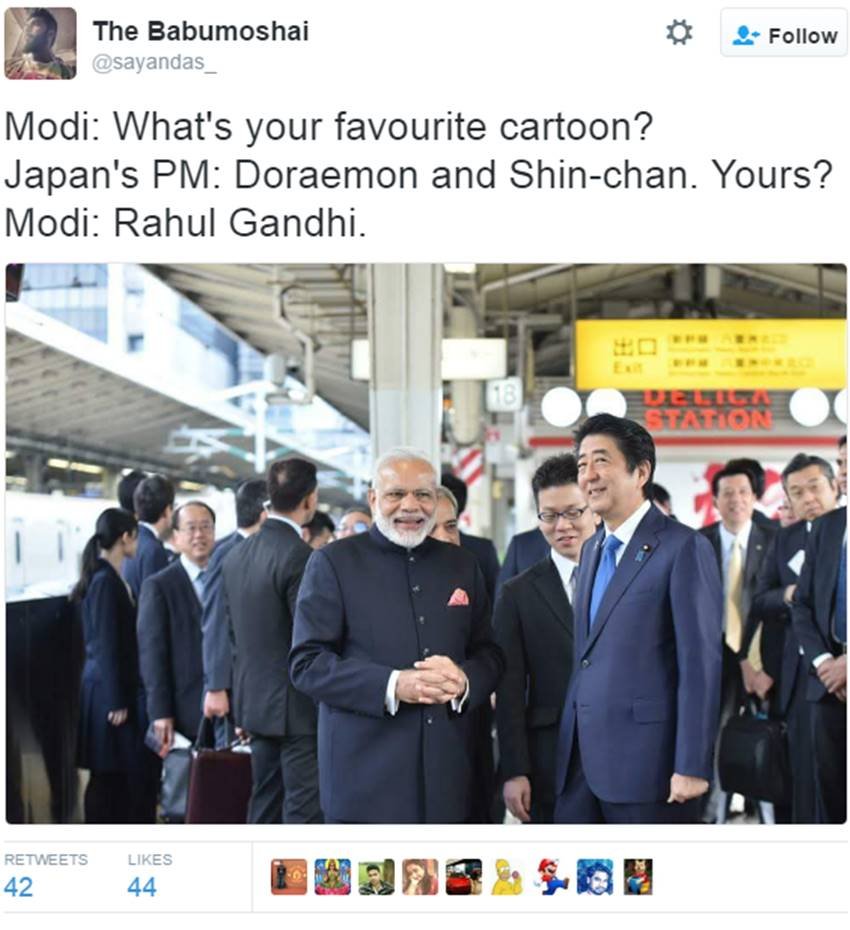Open the blue-tinted face liker avatar
The height and width of the screenshot is (930, 850).
[595, 877]
